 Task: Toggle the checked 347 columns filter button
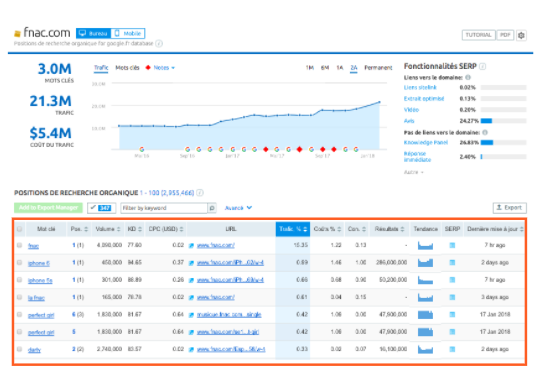pos(101,208)
